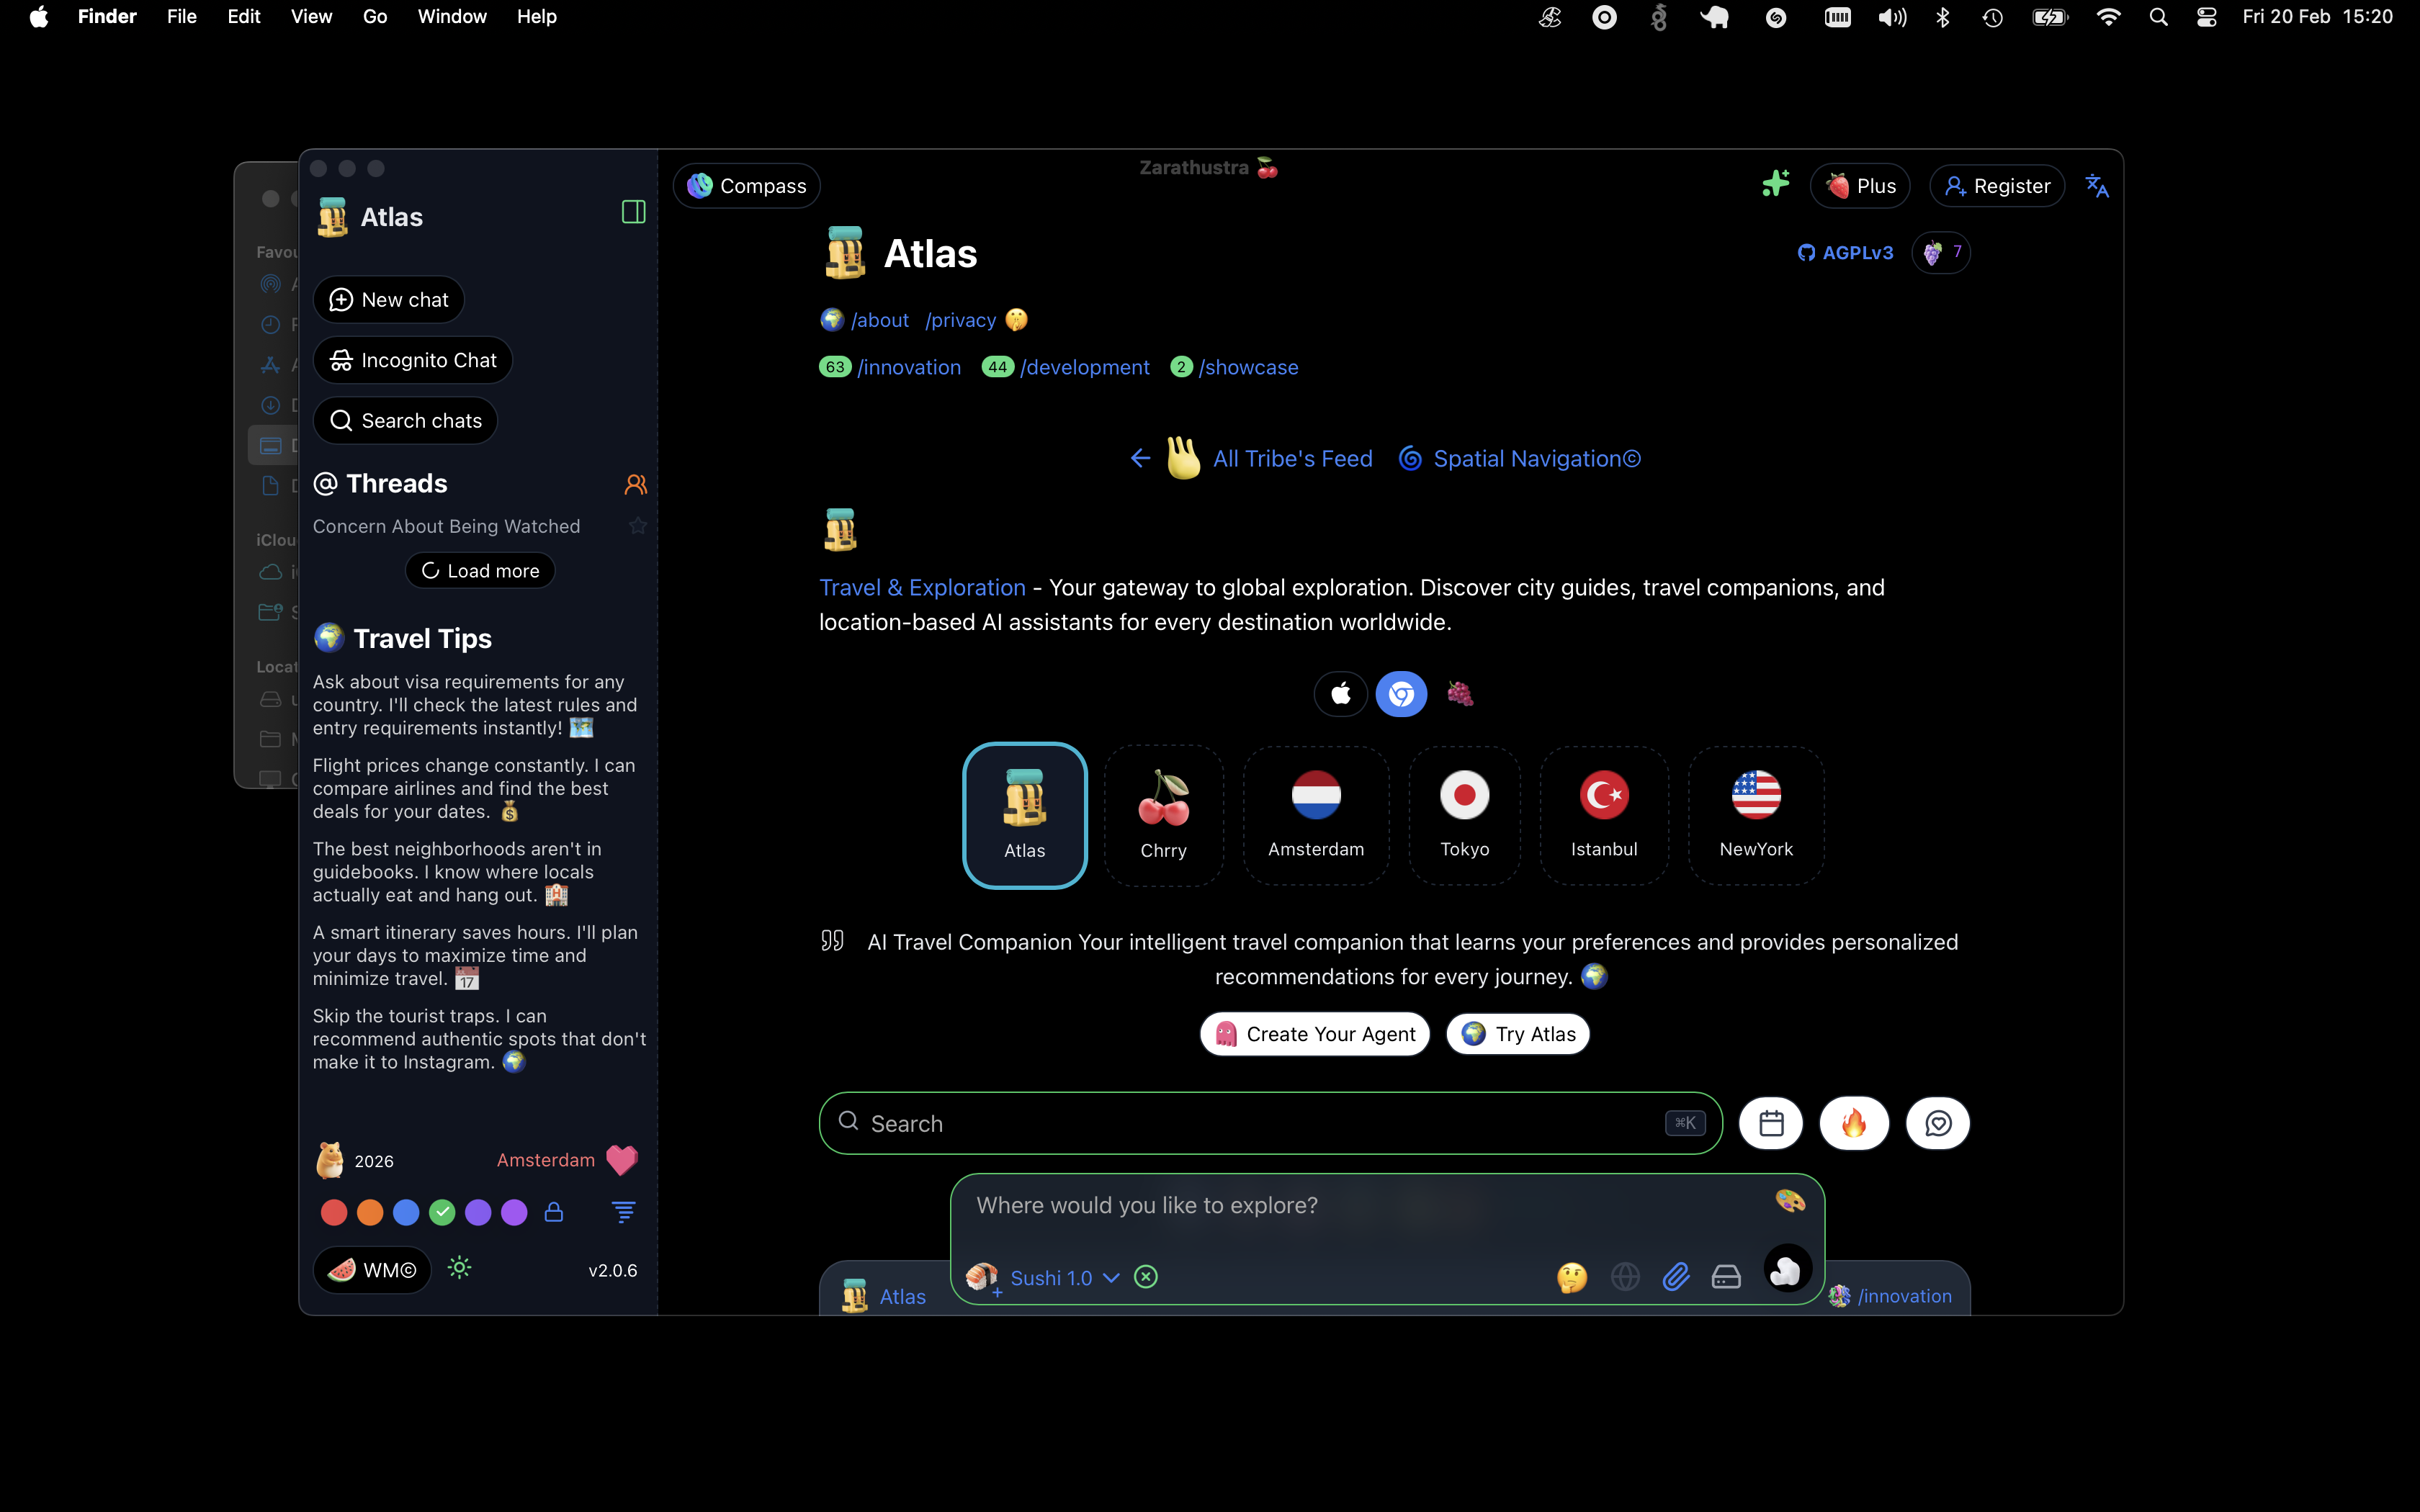The height and width of the screenshot is (1512, 2420).
Task: Click the web search globe icon
Action: click(x=1625, y=1277)
